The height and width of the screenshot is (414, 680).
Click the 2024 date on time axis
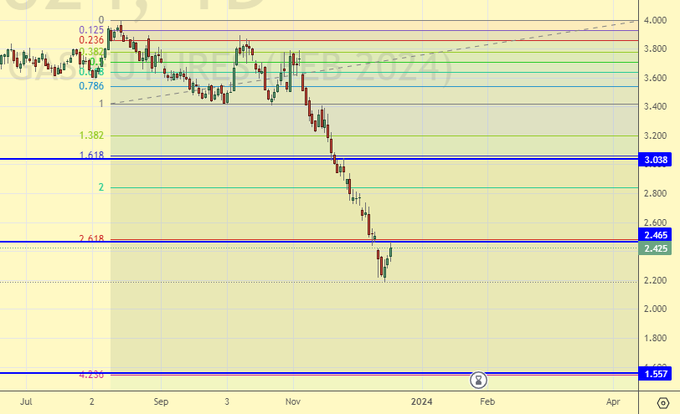421,401
